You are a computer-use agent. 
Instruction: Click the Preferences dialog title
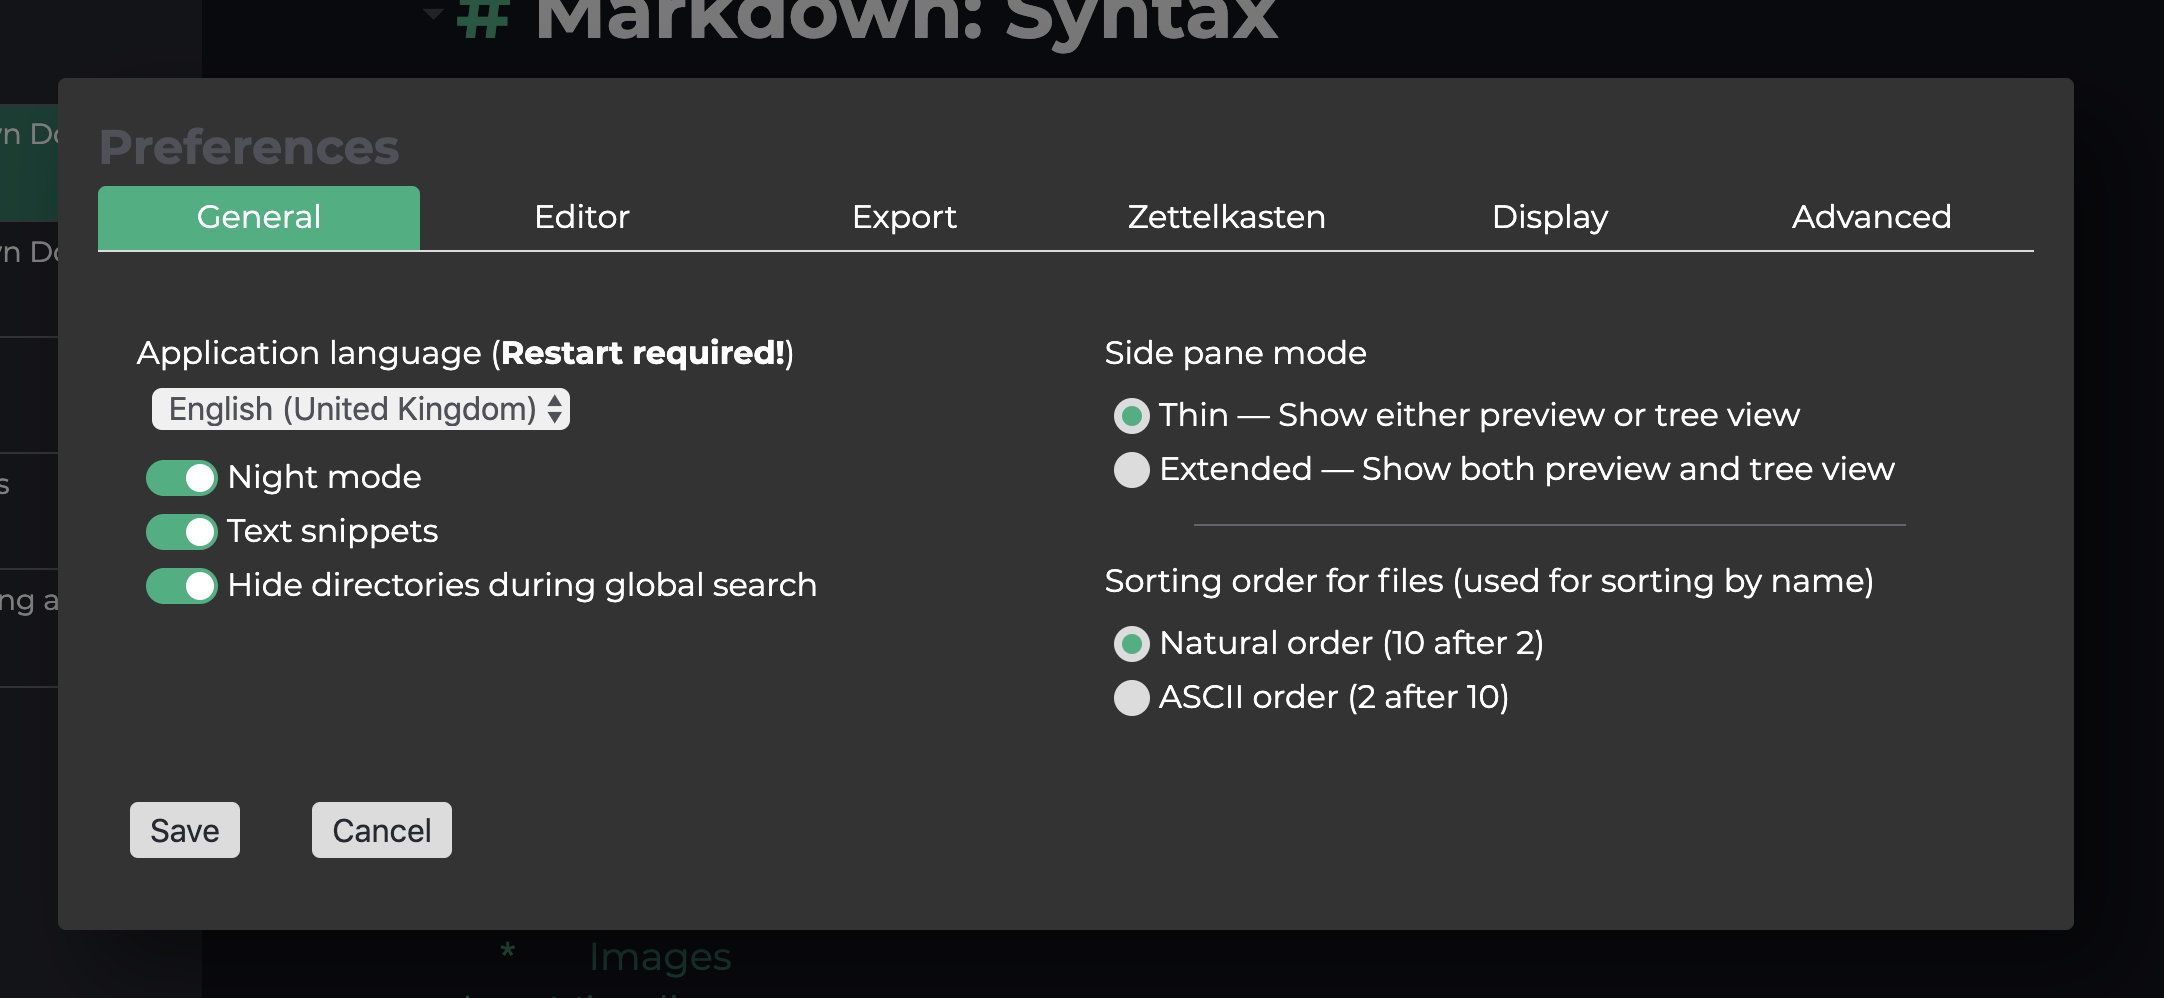[249, 148]
